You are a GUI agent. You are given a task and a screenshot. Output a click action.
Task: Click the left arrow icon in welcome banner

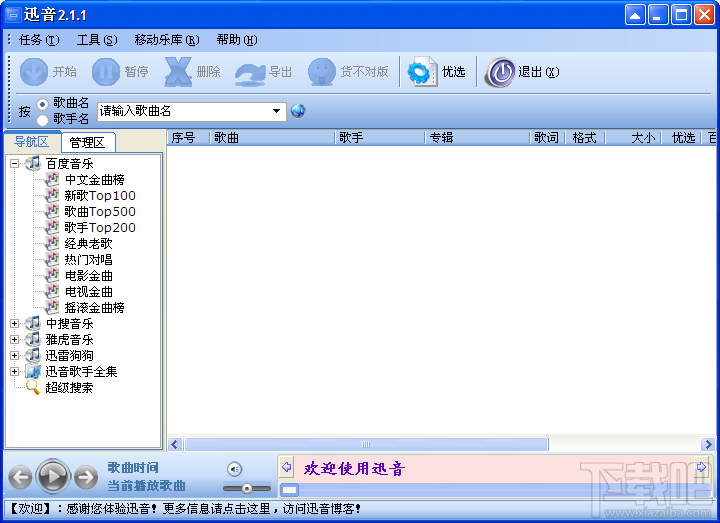pos(287,467)
